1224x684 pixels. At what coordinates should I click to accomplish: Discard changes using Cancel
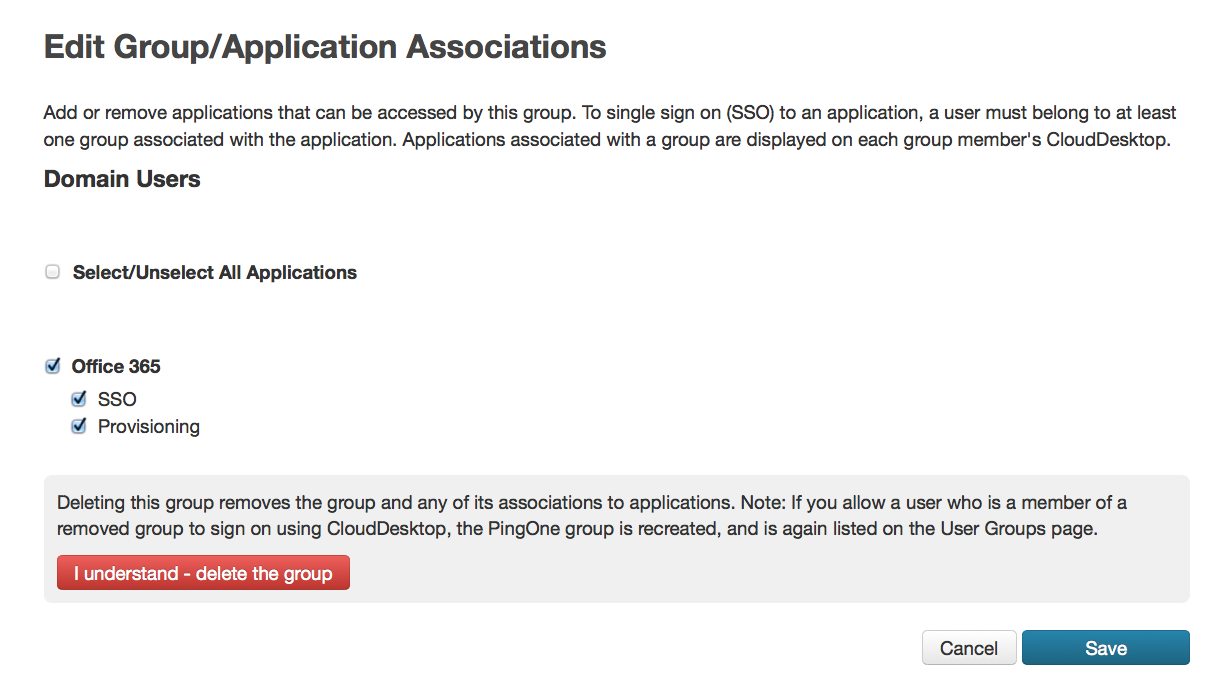(x=968, y=647)
